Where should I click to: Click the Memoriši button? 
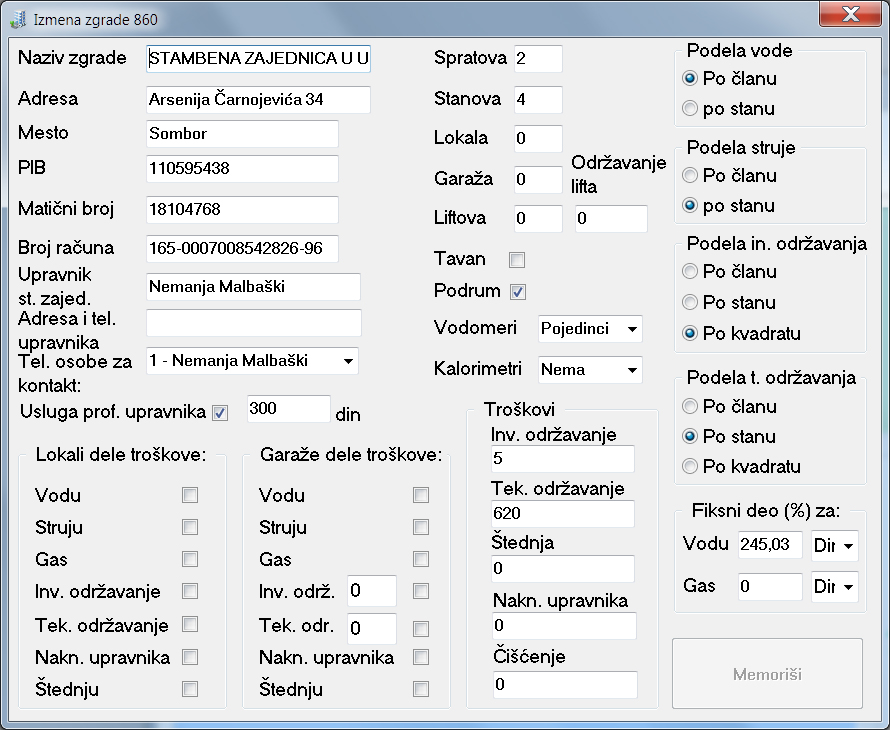click(767, 674)
